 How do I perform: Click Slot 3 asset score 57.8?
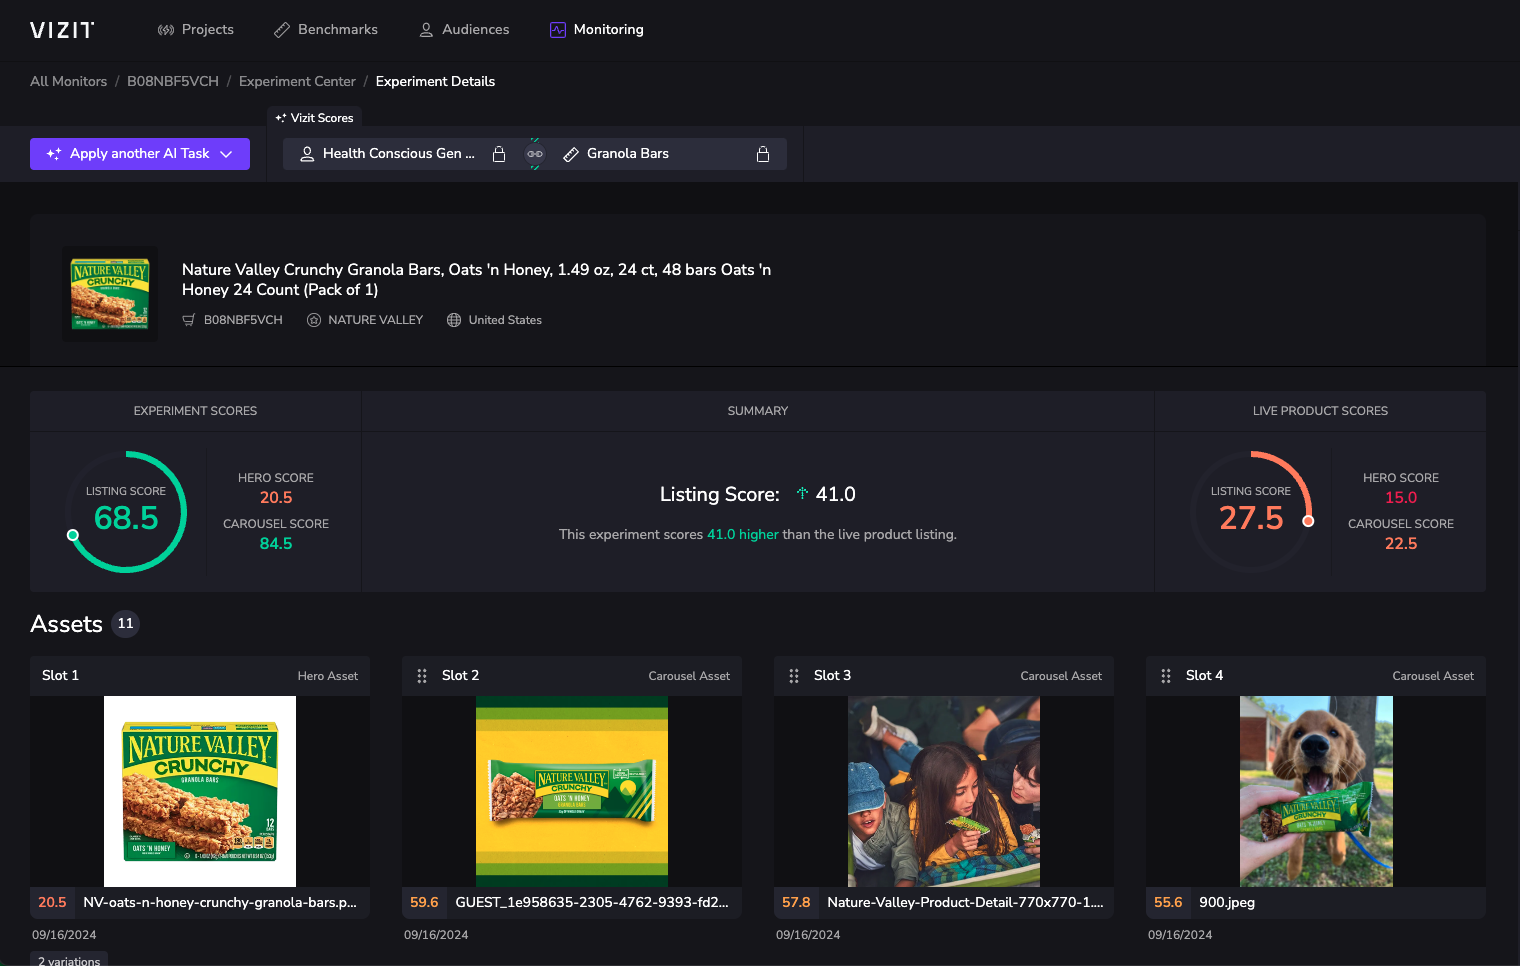(x=796, y=903)
